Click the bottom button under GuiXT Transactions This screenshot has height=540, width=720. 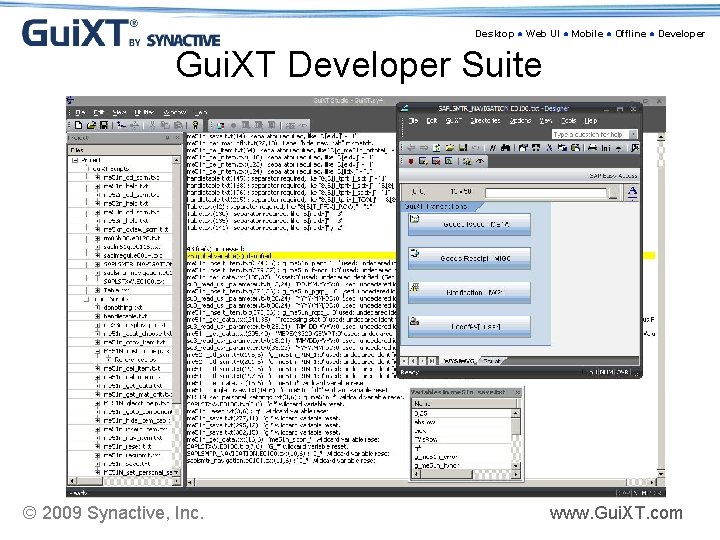469,326
